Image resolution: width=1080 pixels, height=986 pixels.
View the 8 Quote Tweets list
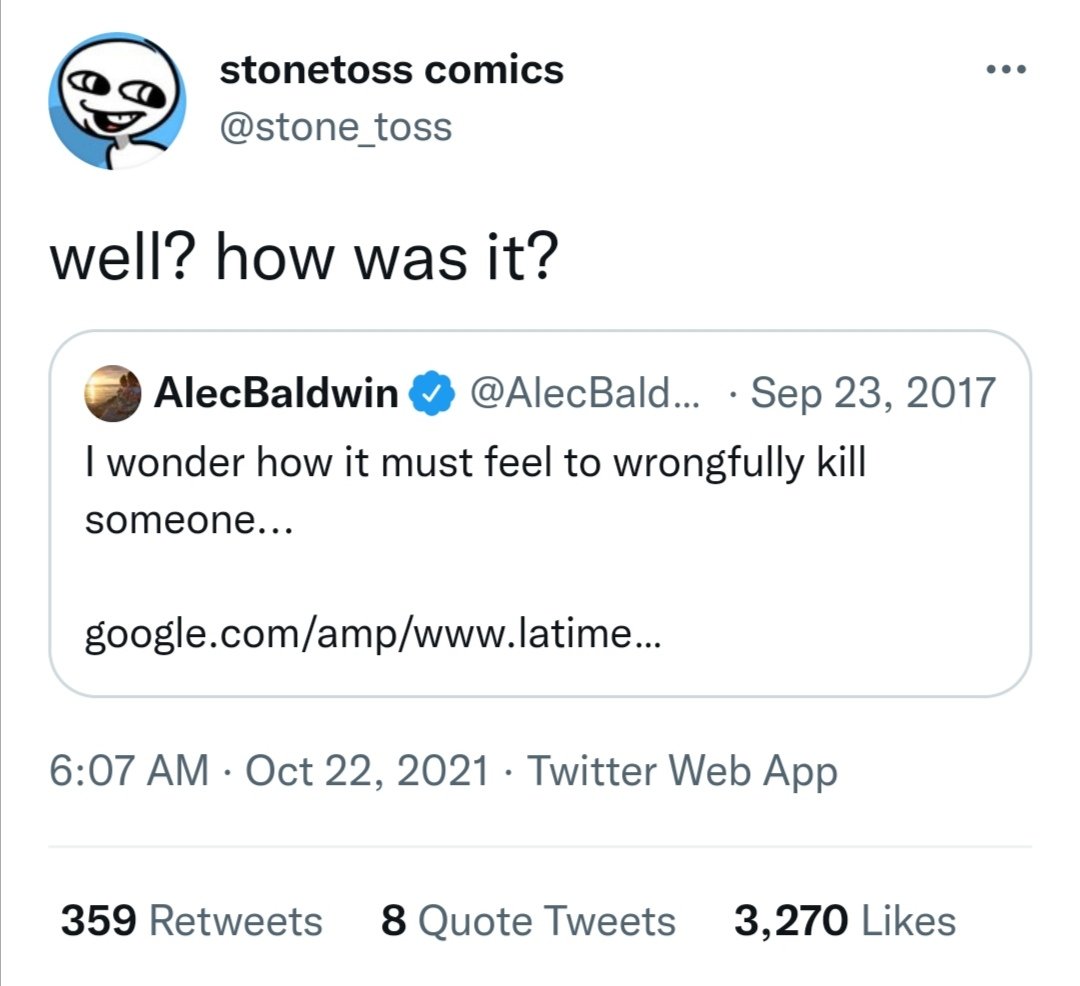(528, 921)
